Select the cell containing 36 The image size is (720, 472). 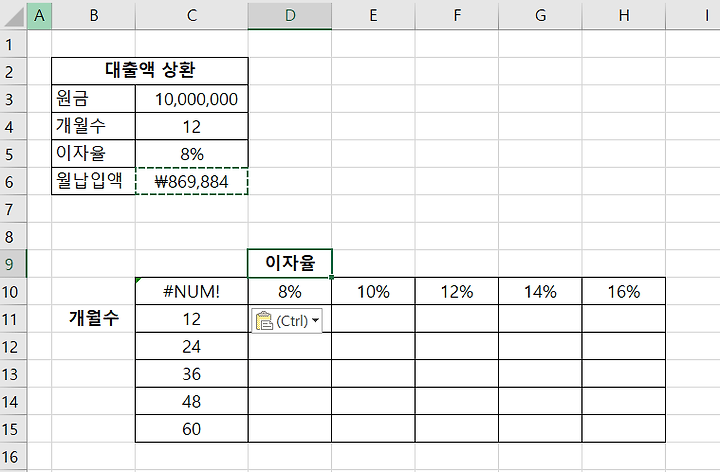pyautogui.click(x=191, y=374)
